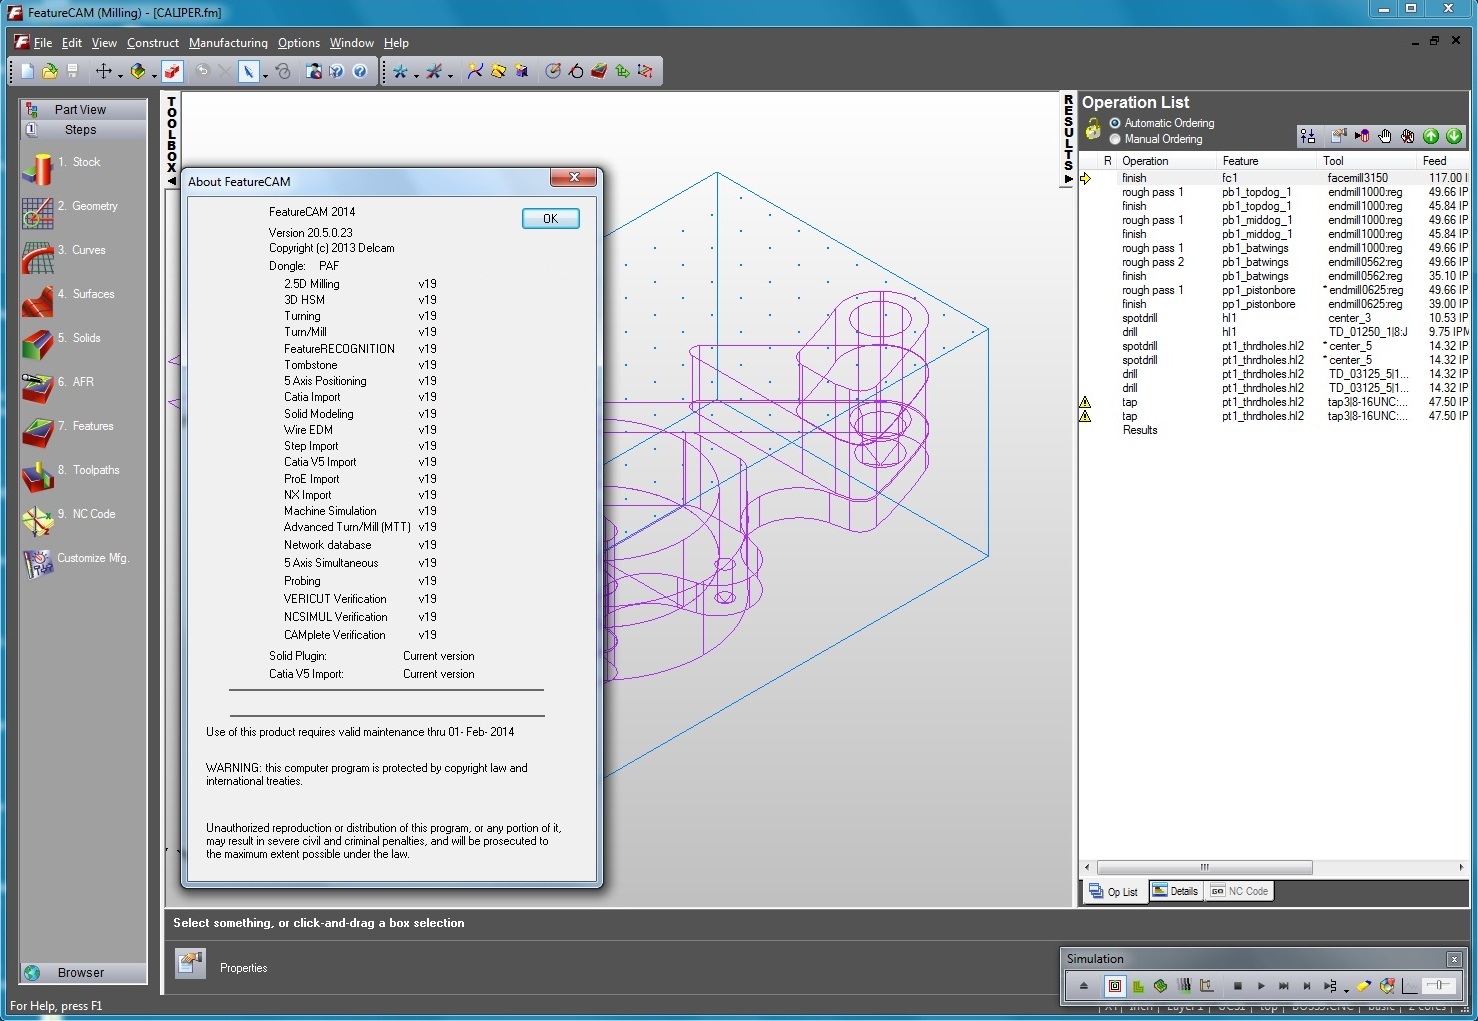This screenshot has height=1021, width=1478.
Task: Click OK in About FeatureCAM dialog
Action: click(550, 219)
